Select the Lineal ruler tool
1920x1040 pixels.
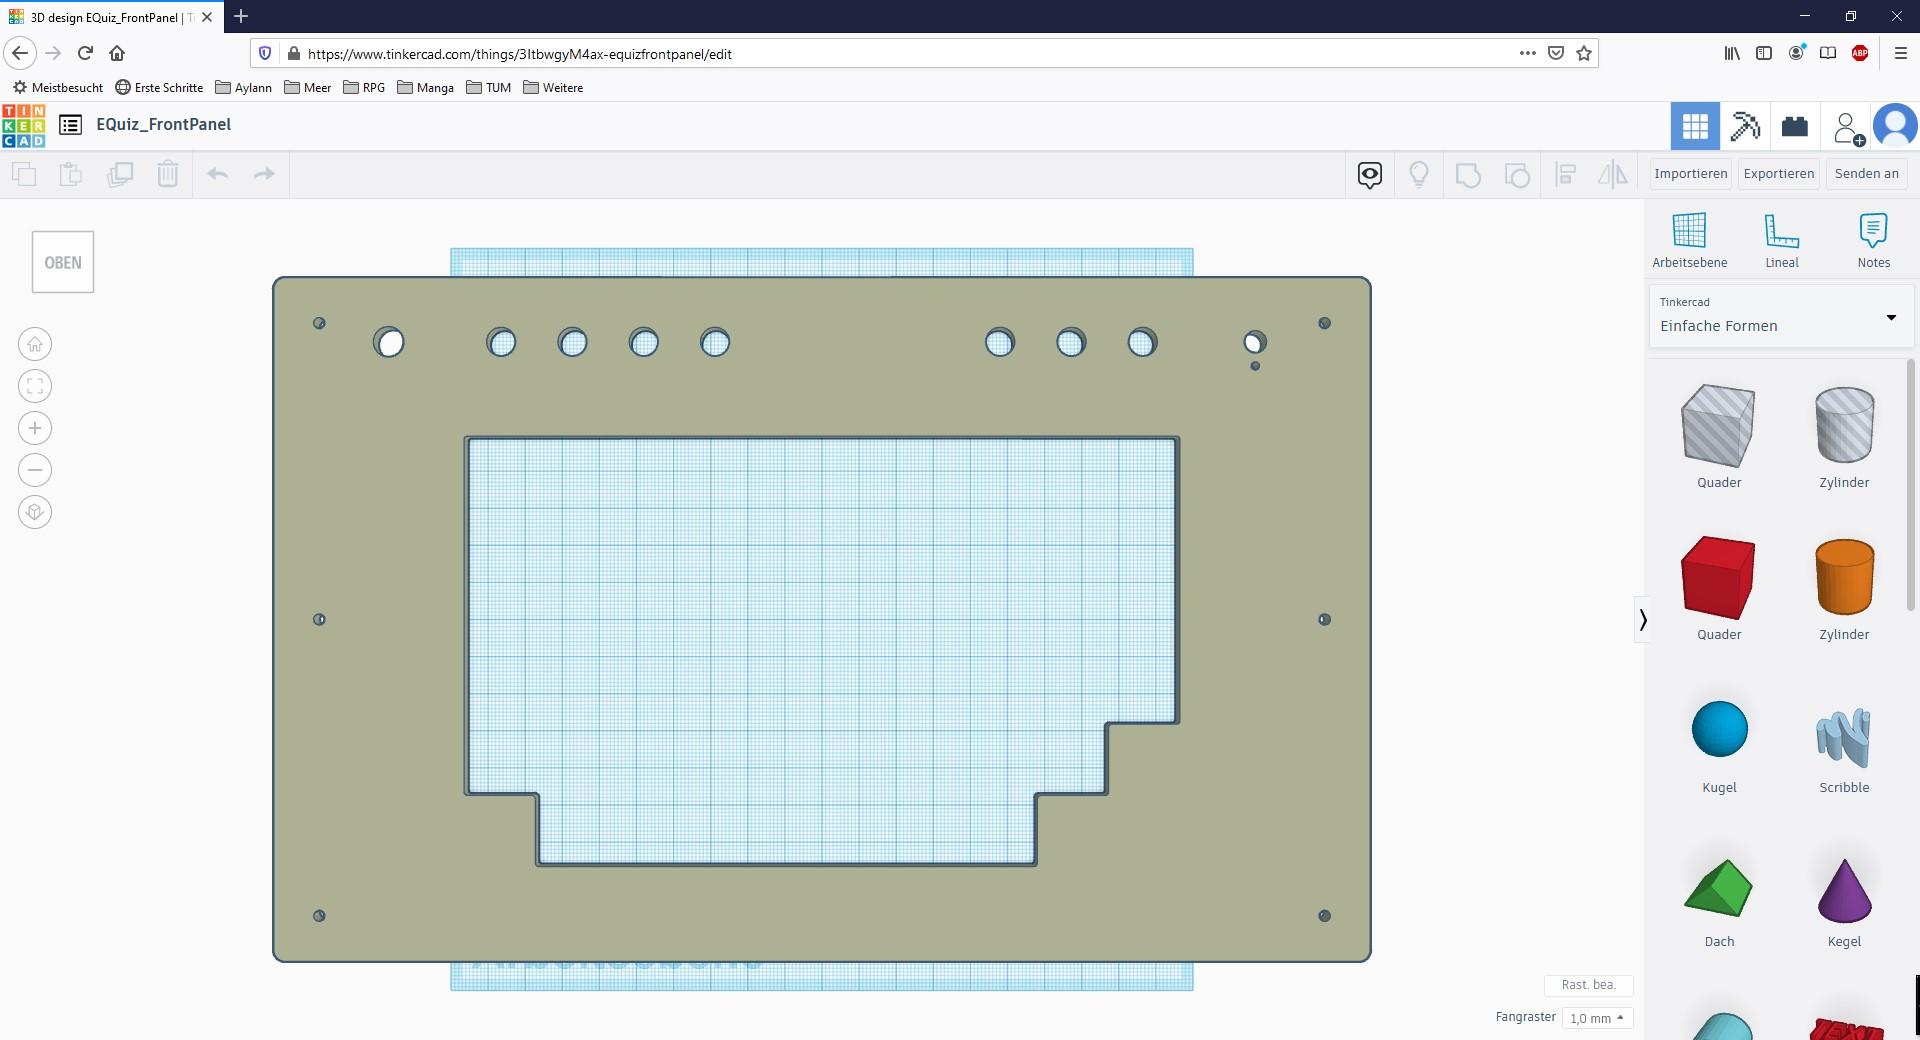point(1781,241)
